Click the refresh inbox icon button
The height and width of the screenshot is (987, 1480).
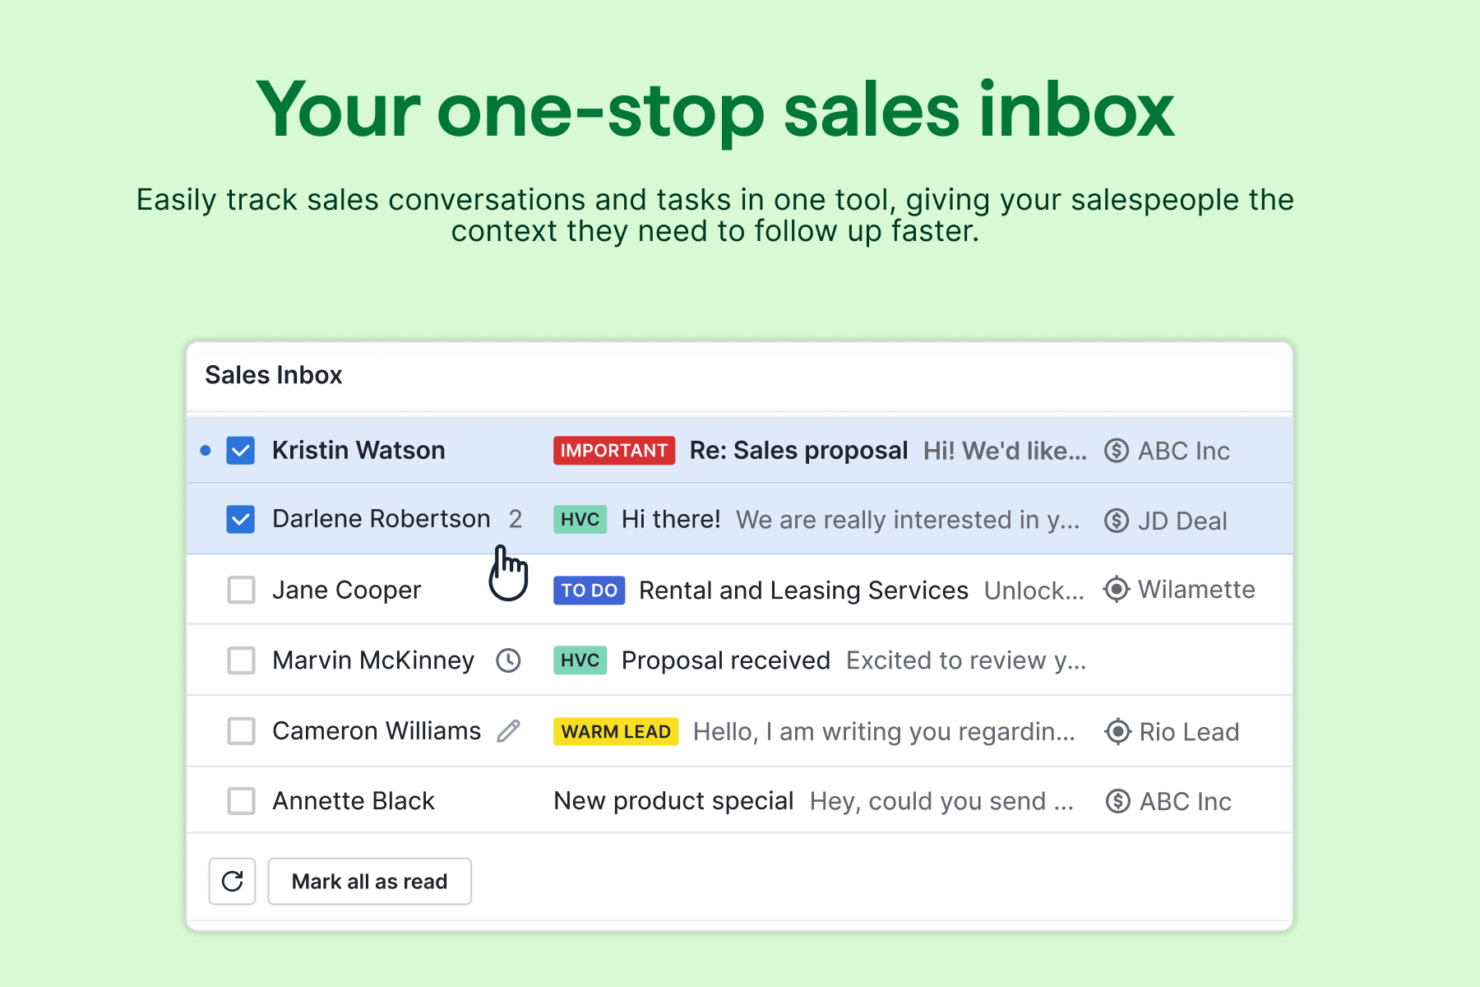pos(232,881)
